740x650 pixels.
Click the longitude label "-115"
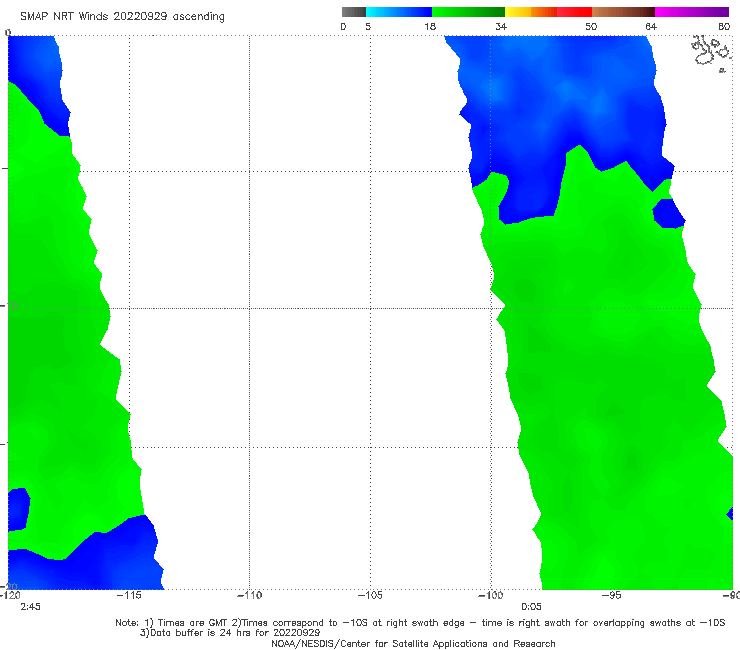point(129,595)
